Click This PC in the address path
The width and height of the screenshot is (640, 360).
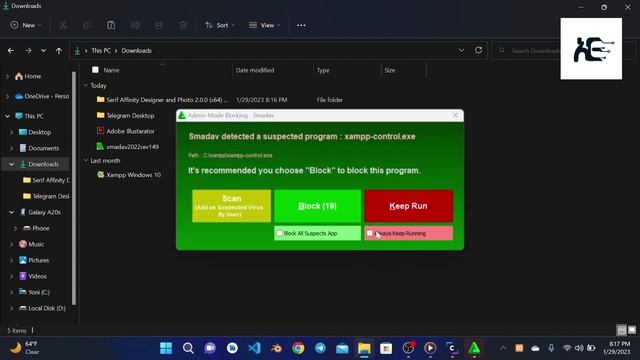click(101, 51)
